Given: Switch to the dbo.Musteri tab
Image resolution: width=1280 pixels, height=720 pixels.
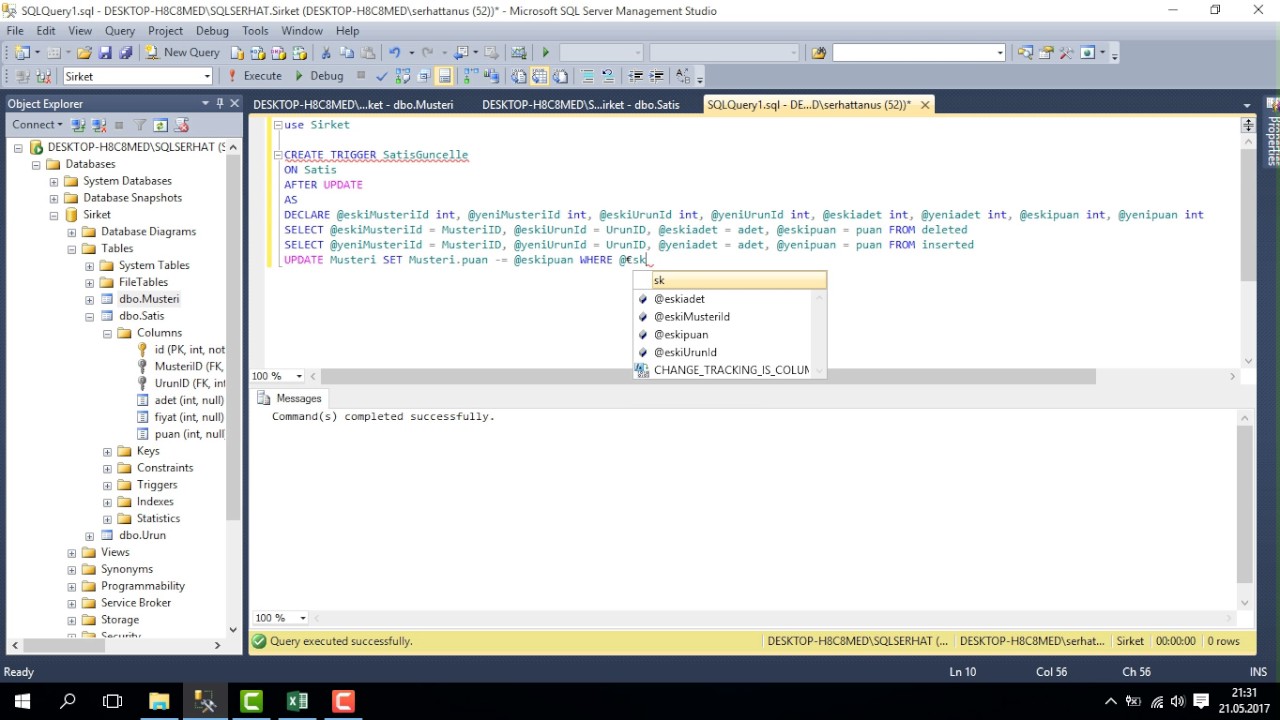Looking at the screenshot, I should (x=353, y=104).
